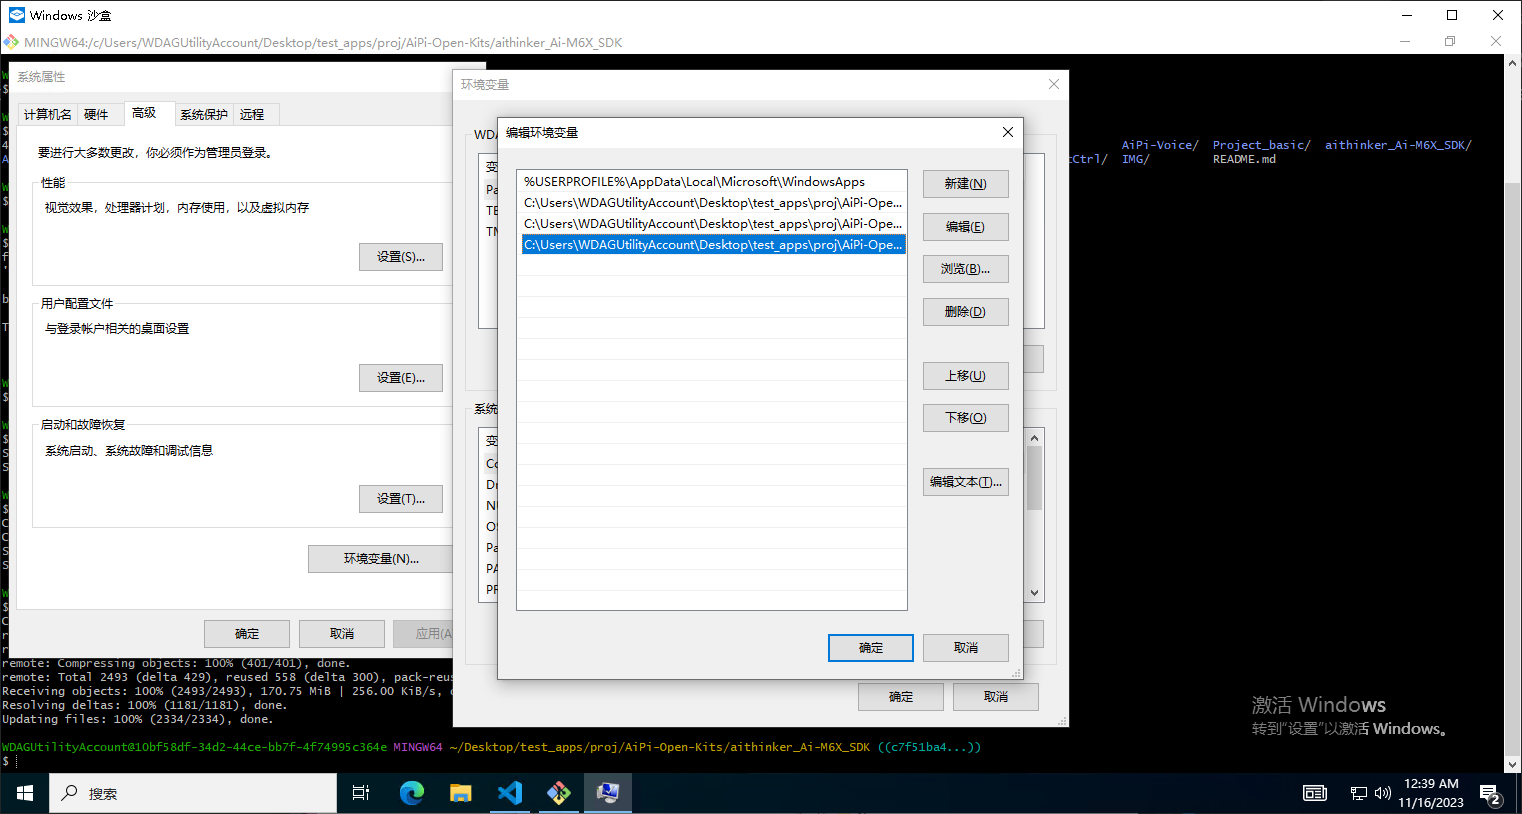Screen dimensions: 1522x814
Task: Open performance 设置(S)... in 系统属性
Action: (400, 257)
